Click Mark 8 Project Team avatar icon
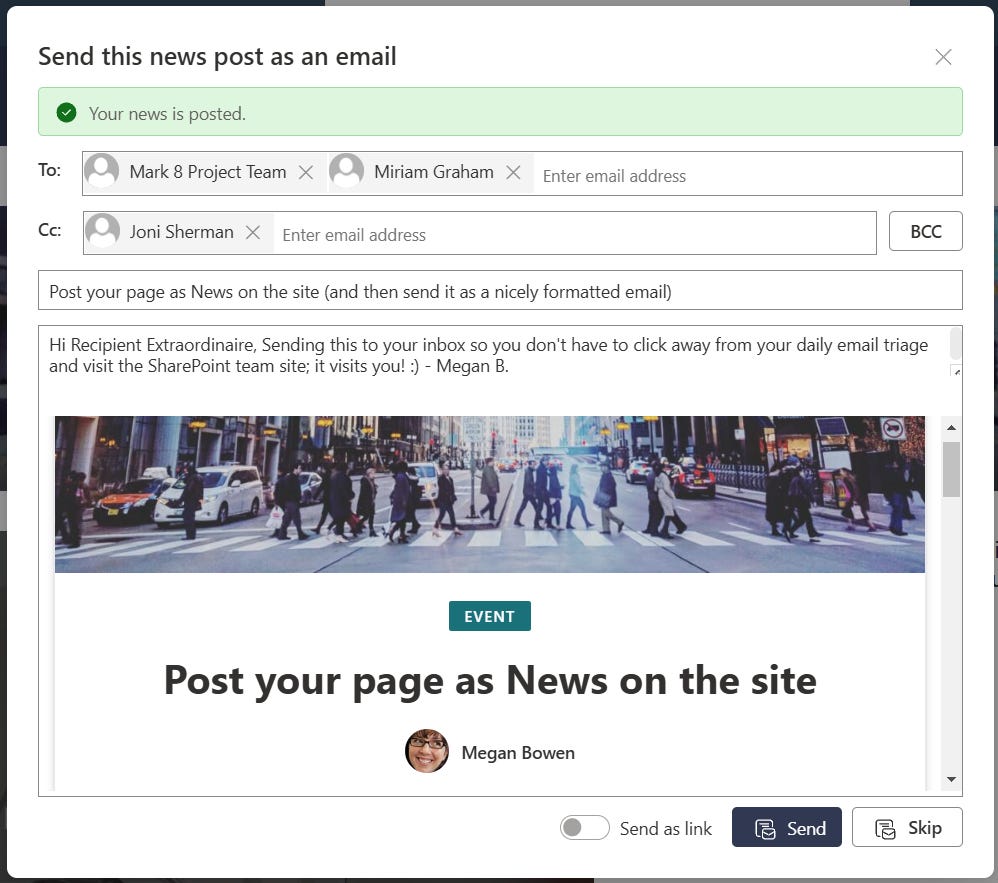This screenshot has width=998, height=883. pyautogui.click(x=102, y=171)
